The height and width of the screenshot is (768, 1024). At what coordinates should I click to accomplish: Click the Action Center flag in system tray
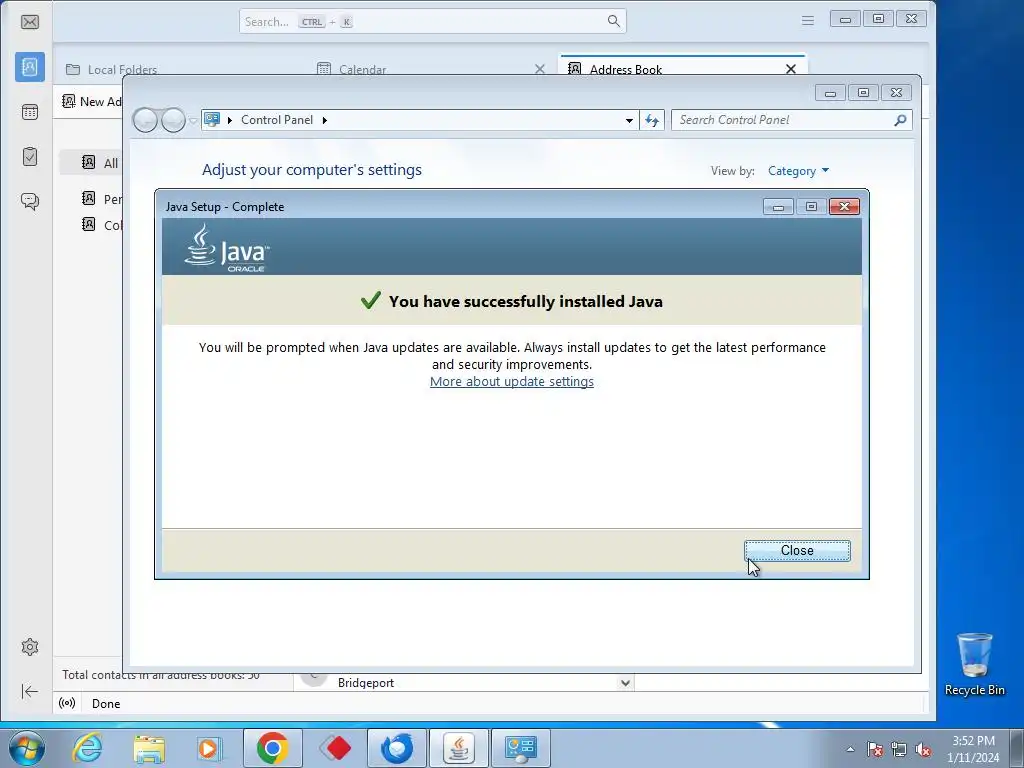874,749
